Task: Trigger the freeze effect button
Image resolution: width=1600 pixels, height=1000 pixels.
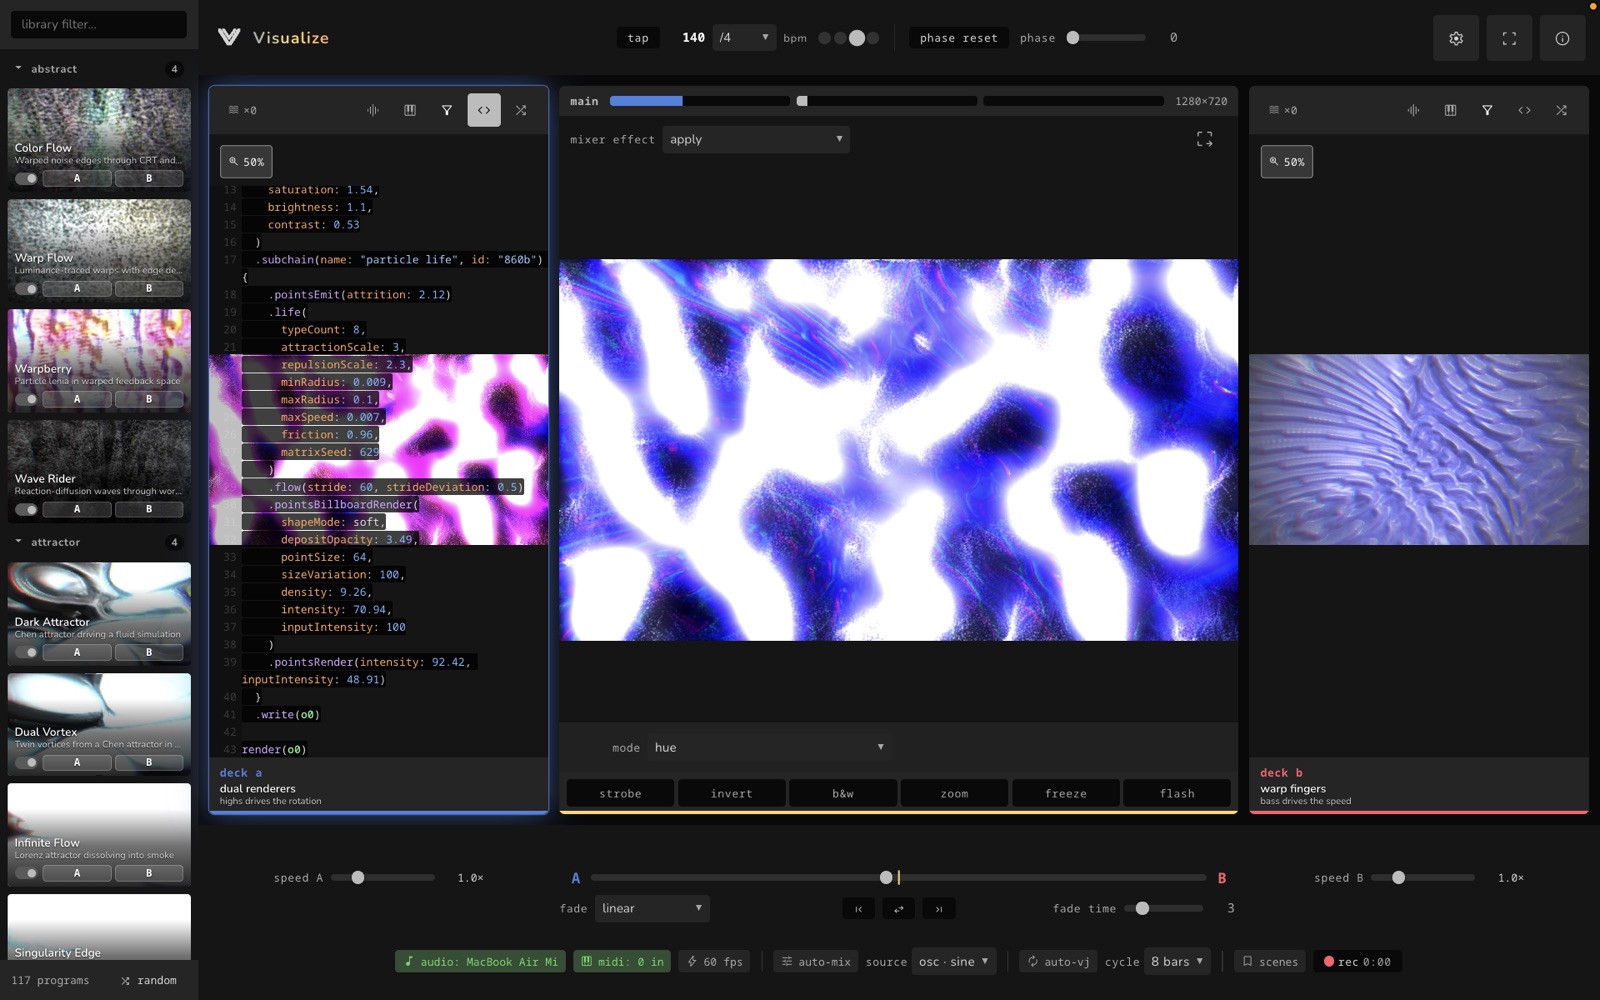Action: coord(1066,793)
